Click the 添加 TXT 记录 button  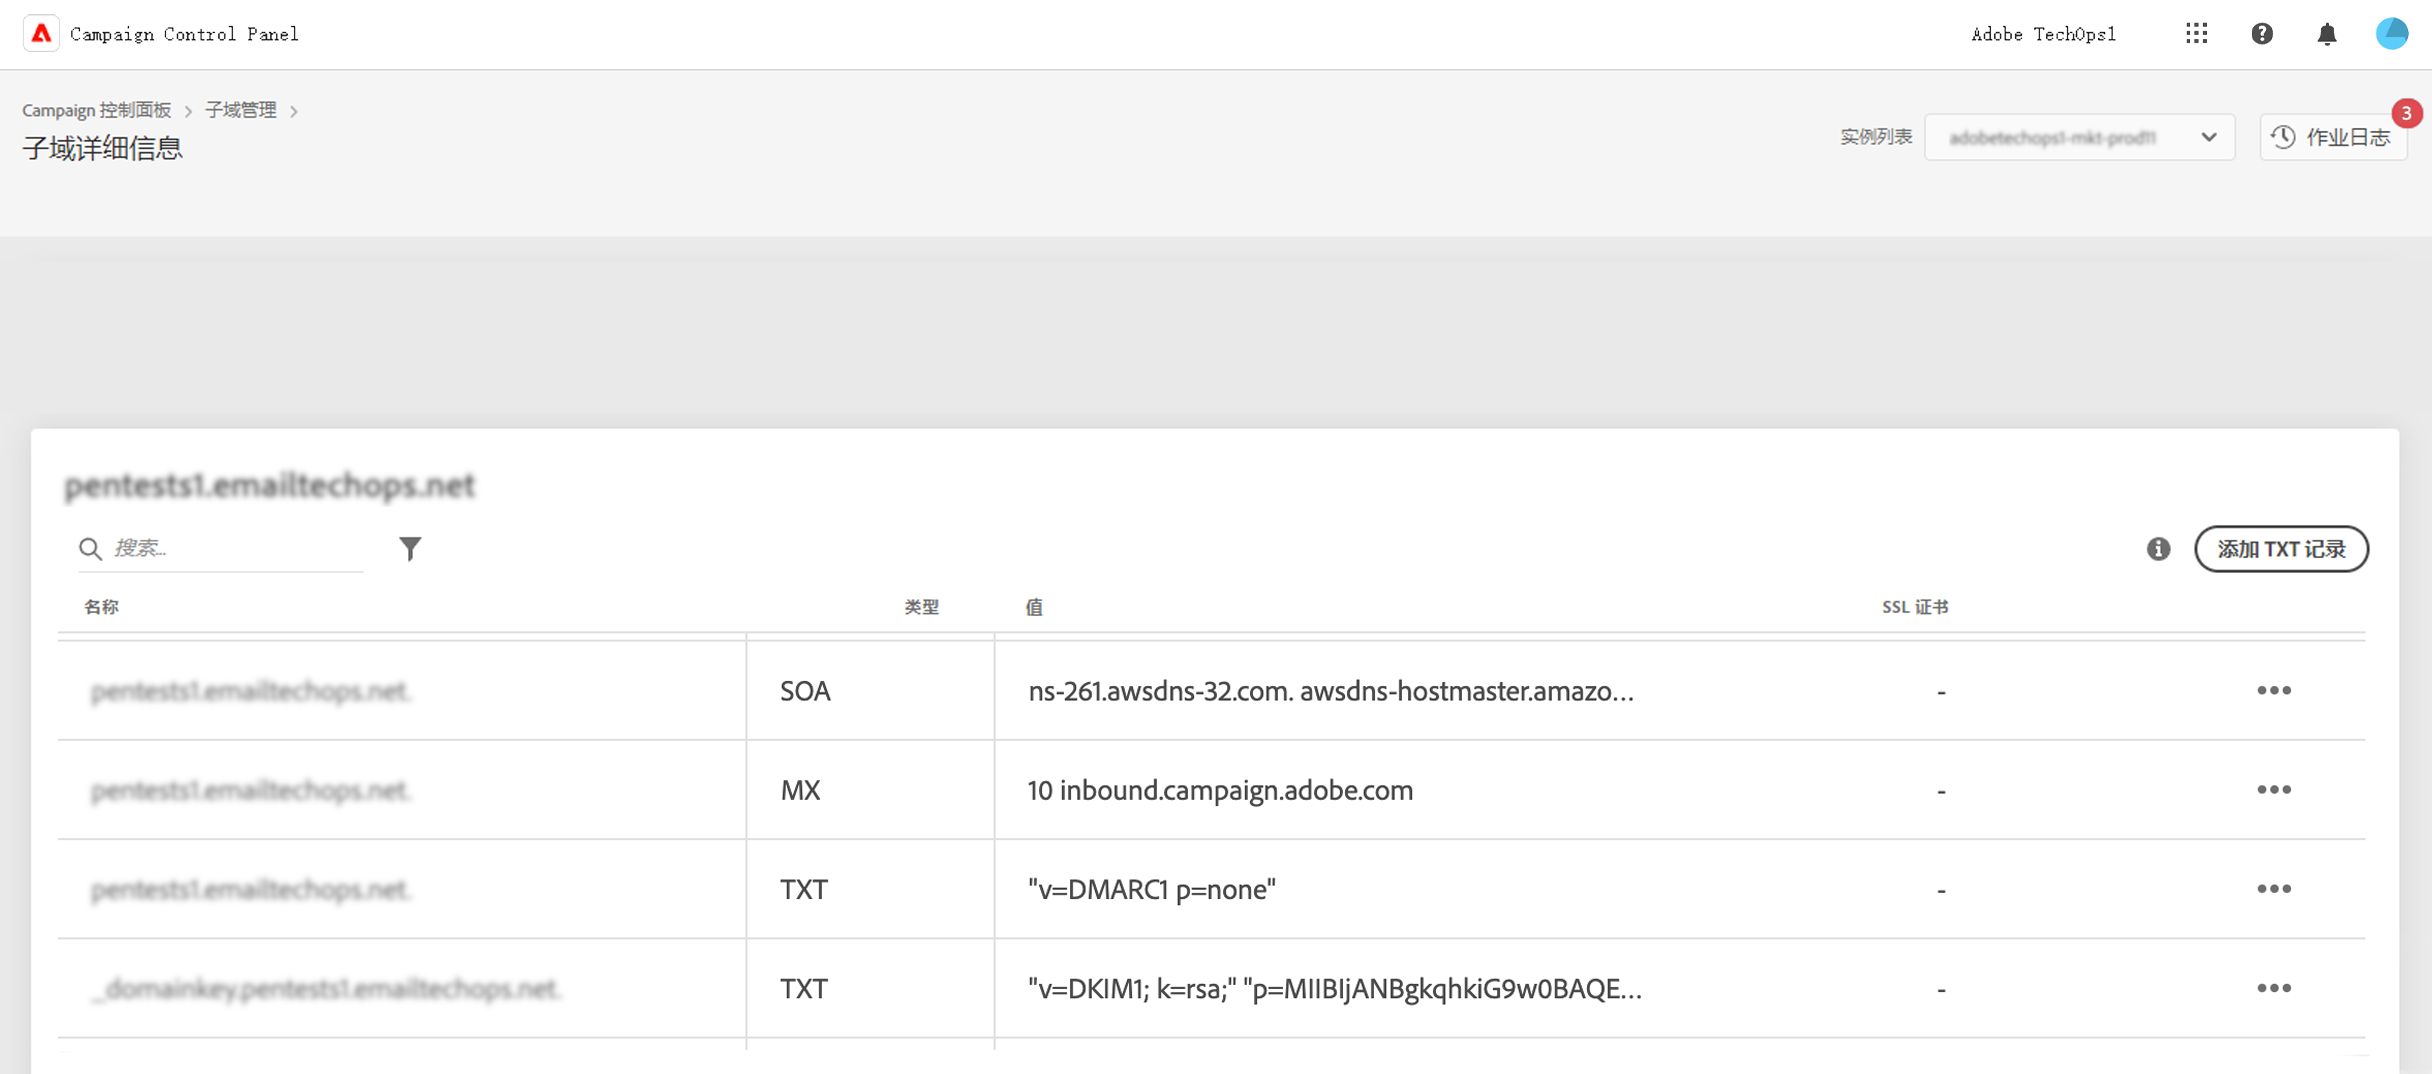tap(2281, 549)
